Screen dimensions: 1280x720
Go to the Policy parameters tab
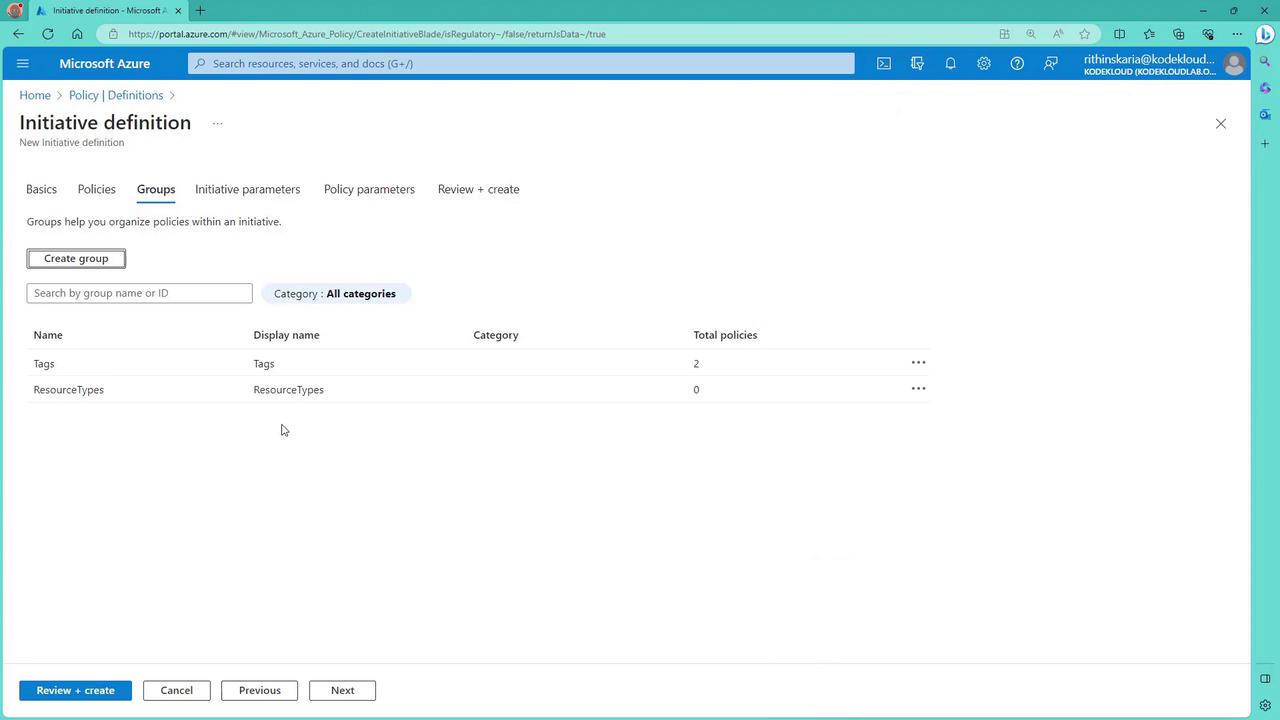tap(369, 189)
